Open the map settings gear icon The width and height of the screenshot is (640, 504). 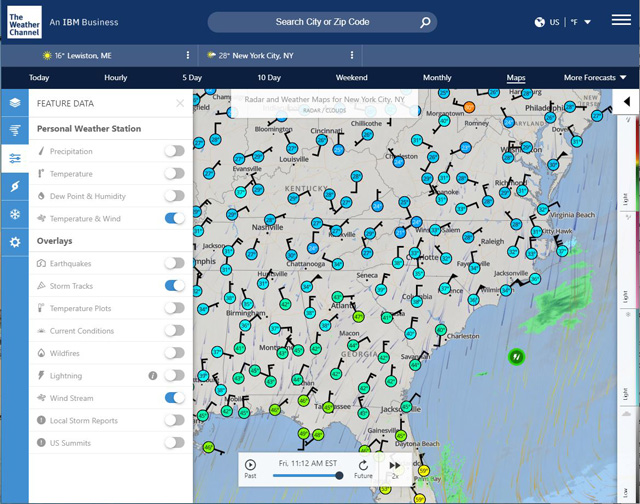(15, 242)
